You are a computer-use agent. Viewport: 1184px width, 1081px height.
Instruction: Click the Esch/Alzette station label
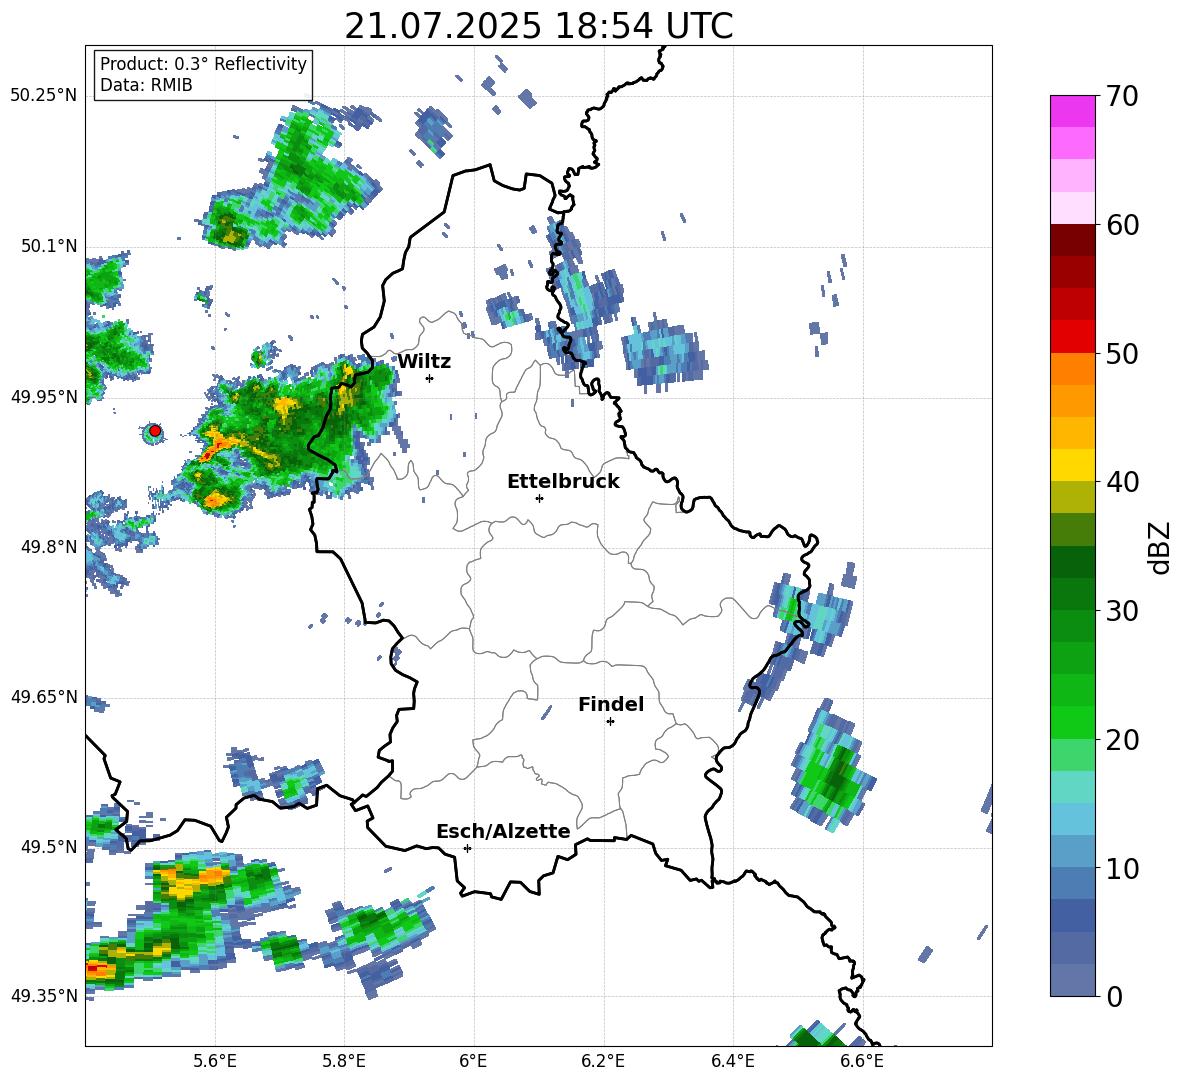(503, 831)
